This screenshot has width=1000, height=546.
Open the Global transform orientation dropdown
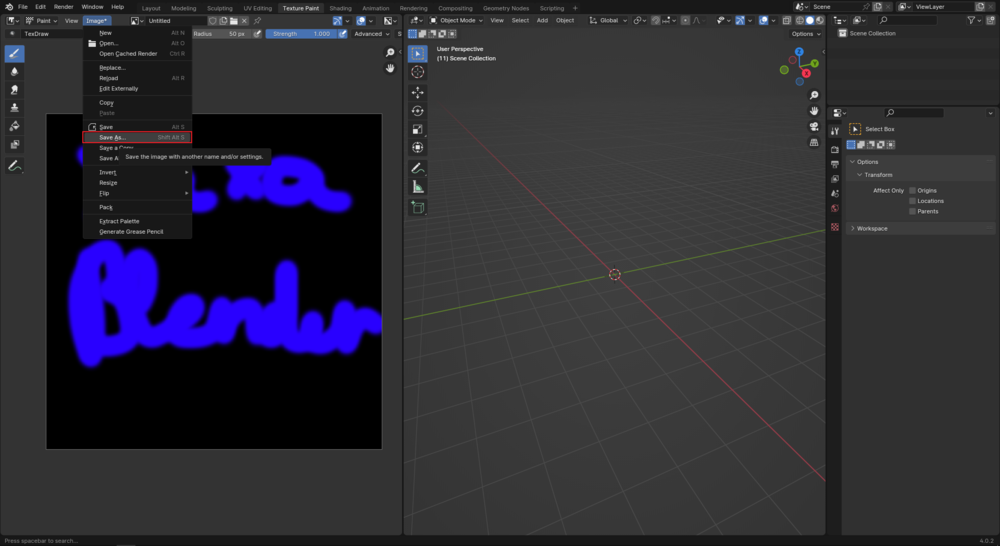click(x=607, y=20)
